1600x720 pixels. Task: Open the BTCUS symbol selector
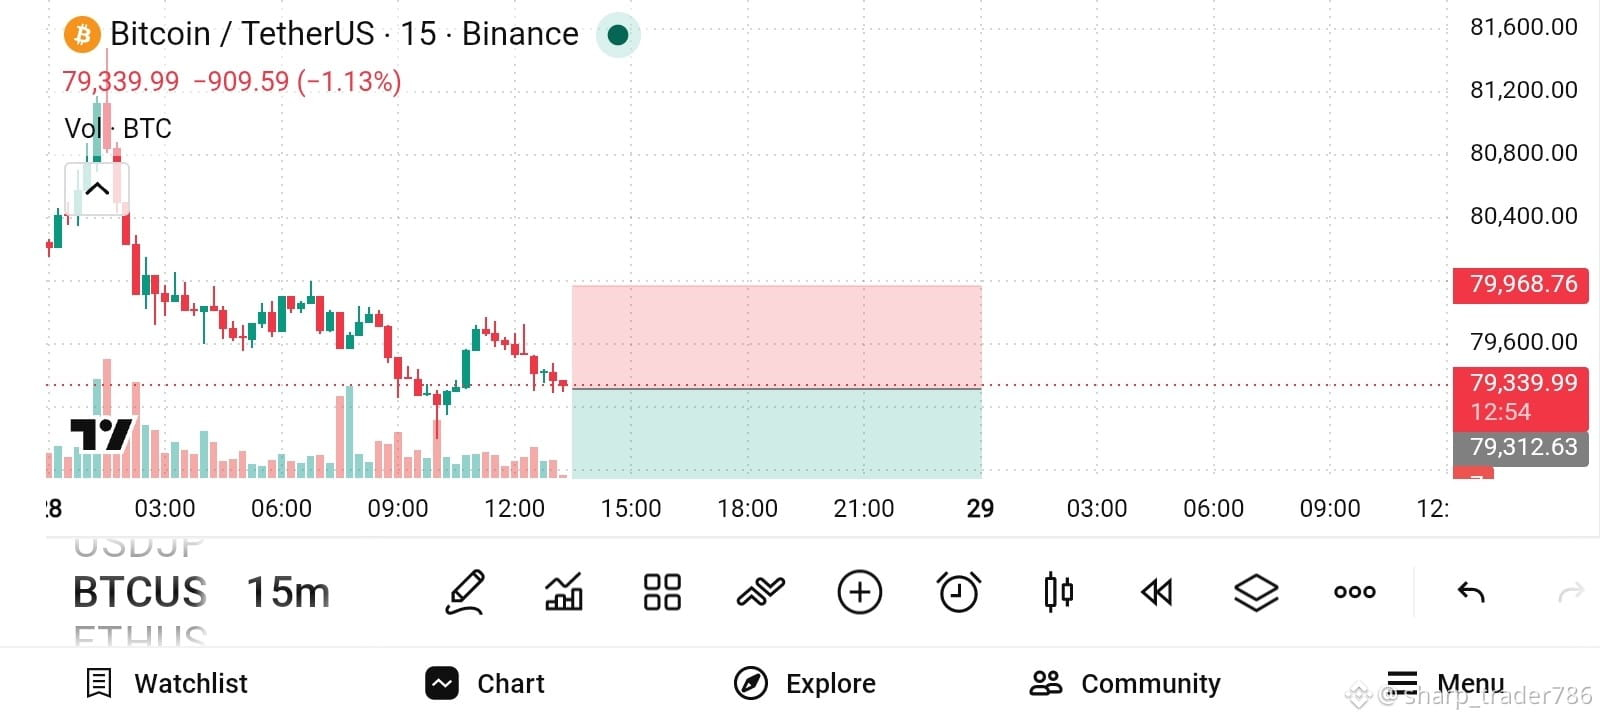[140, 592]
